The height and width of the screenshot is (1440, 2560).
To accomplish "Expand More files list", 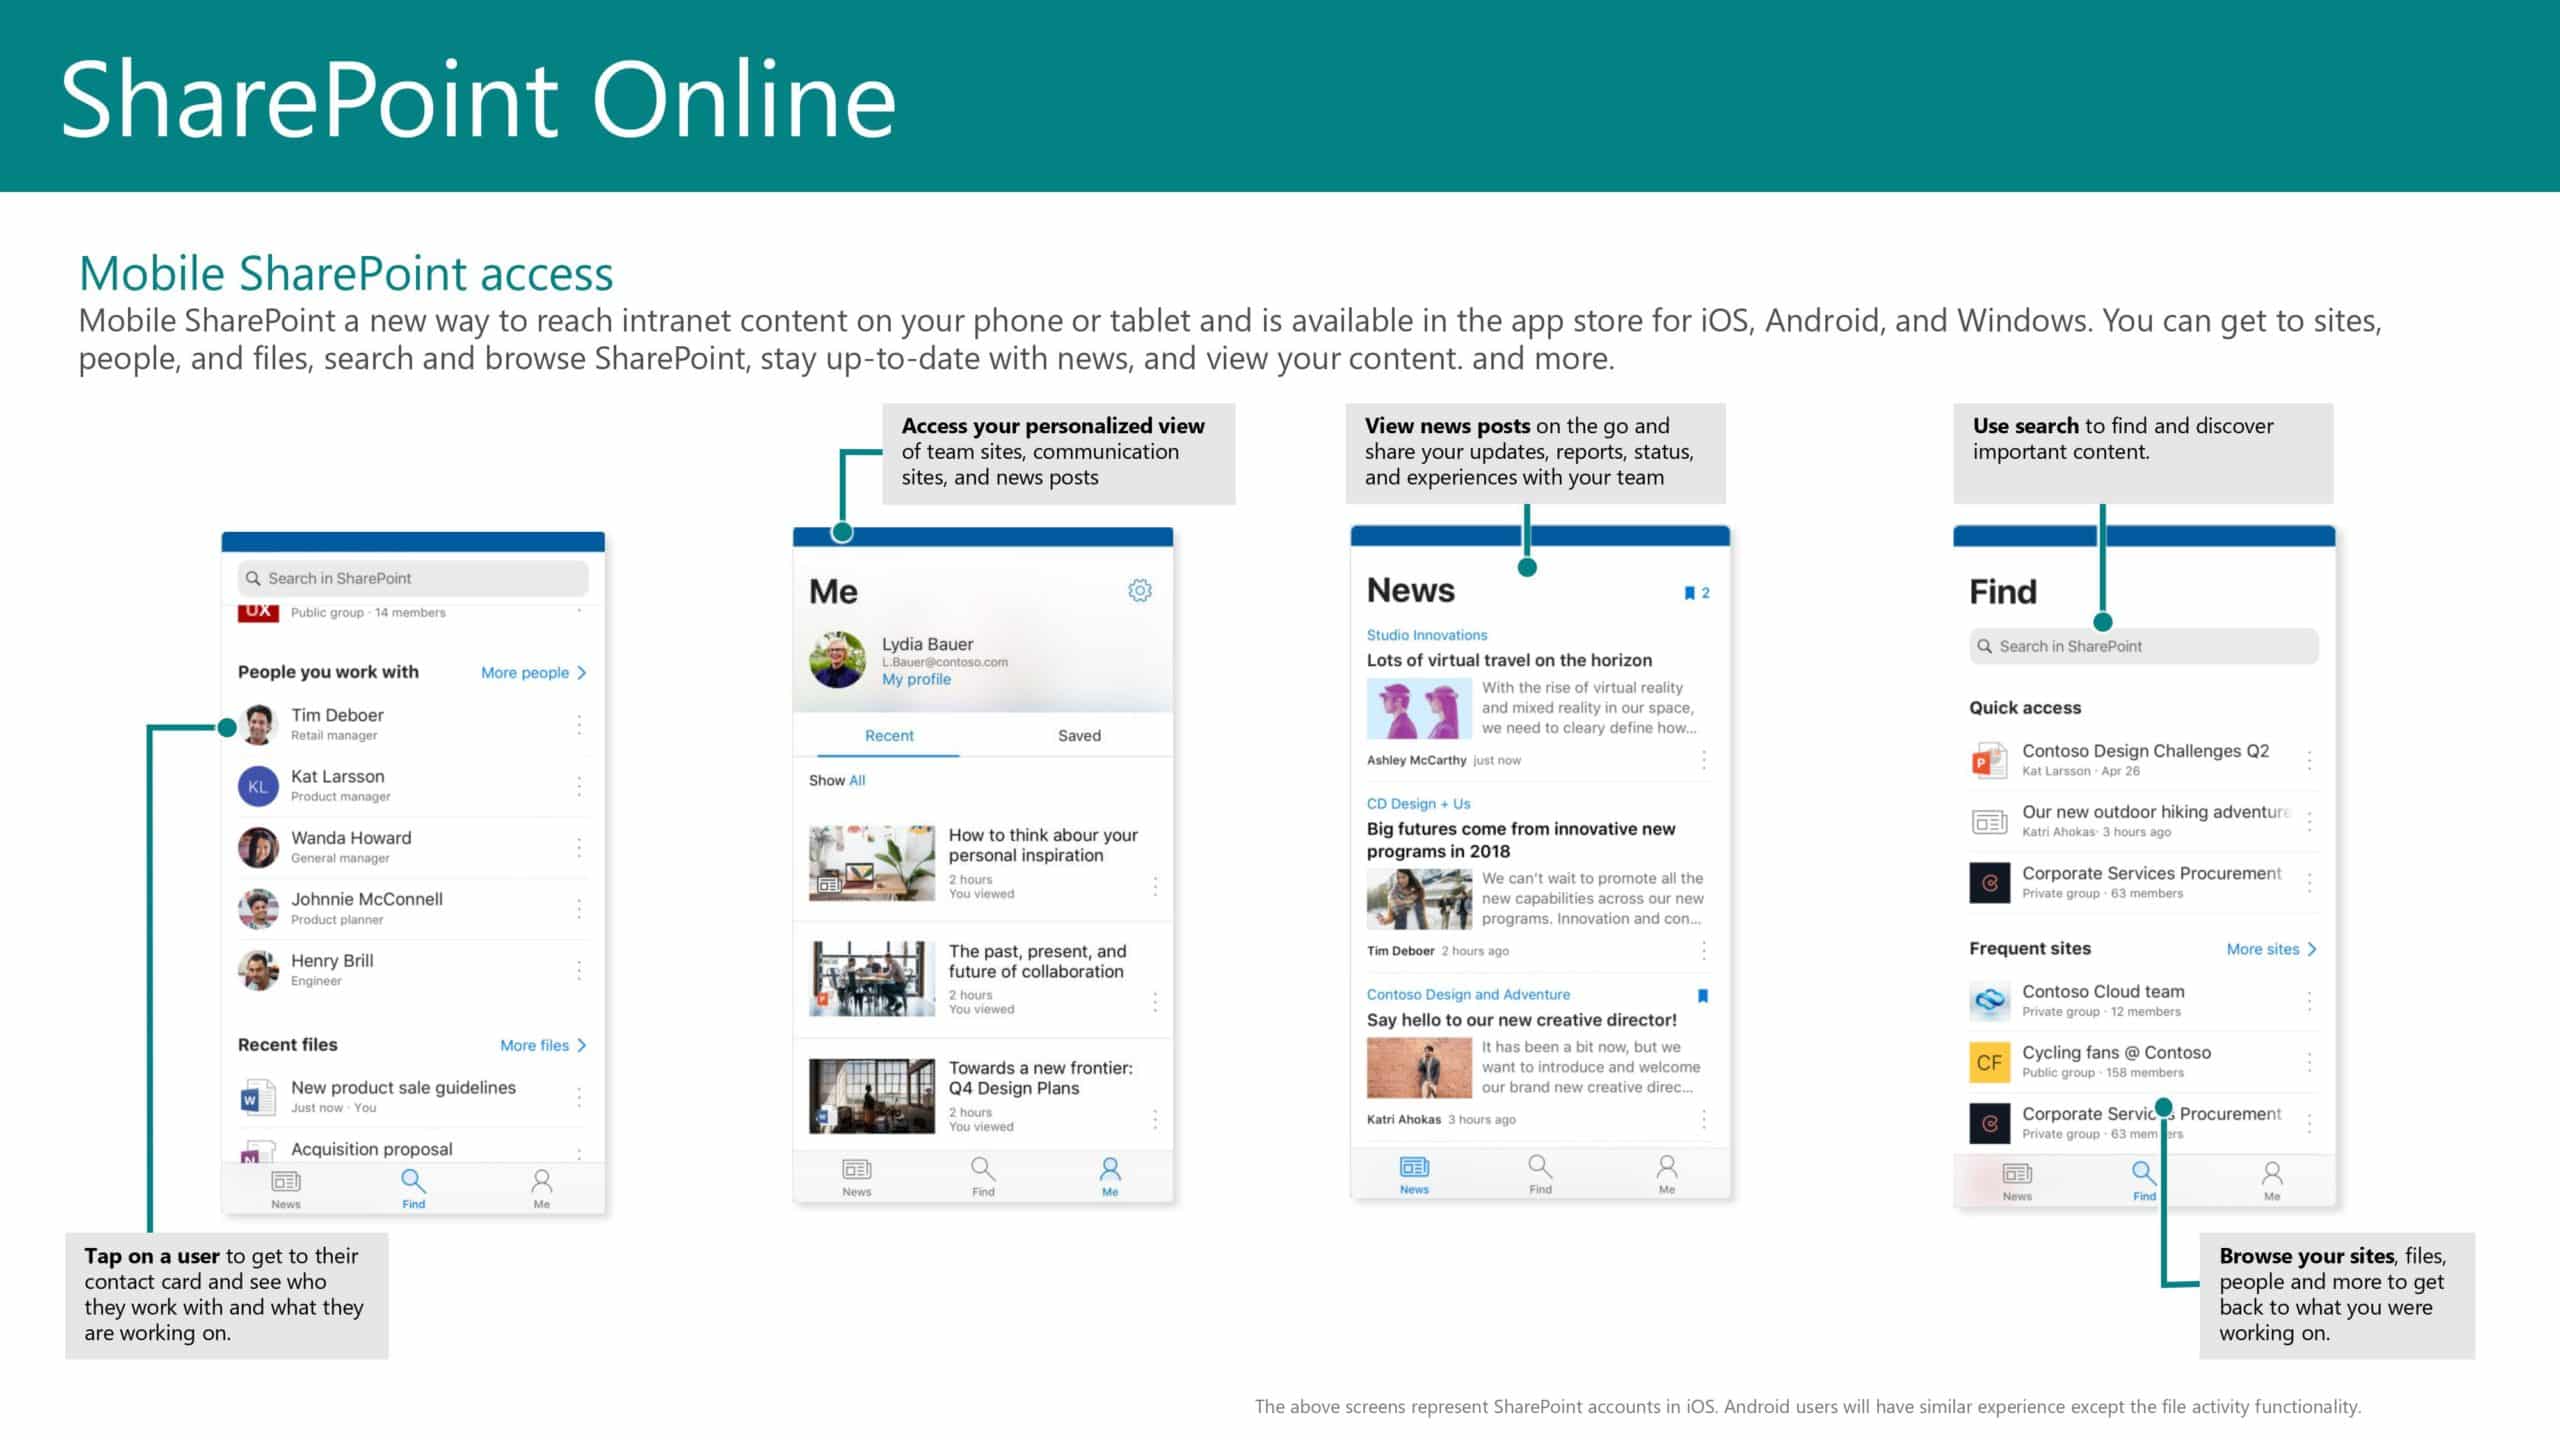I will click(x=543, y=1045).
